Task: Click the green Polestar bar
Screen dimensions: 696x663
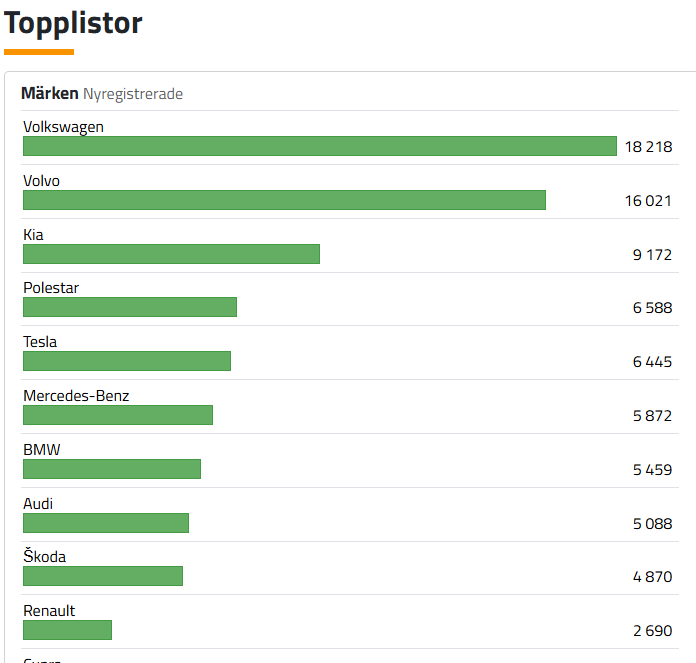Action: [x=130, y=307]
